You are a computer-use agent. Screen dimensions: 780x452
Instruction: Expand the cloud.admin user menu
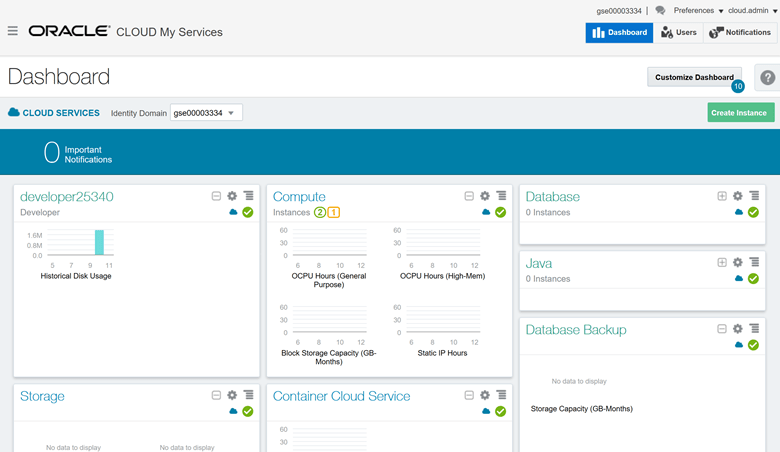coord(752,11)
